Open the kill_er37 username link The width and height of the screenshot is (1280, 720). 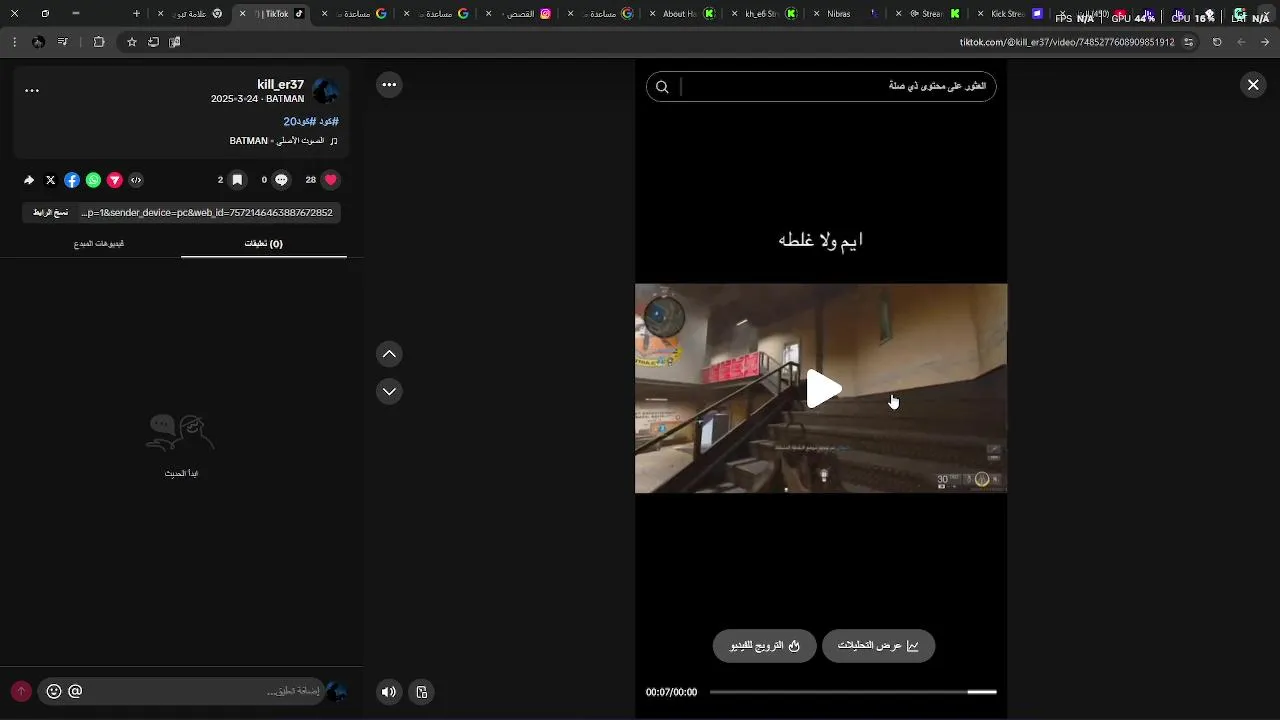pos(280,85)
